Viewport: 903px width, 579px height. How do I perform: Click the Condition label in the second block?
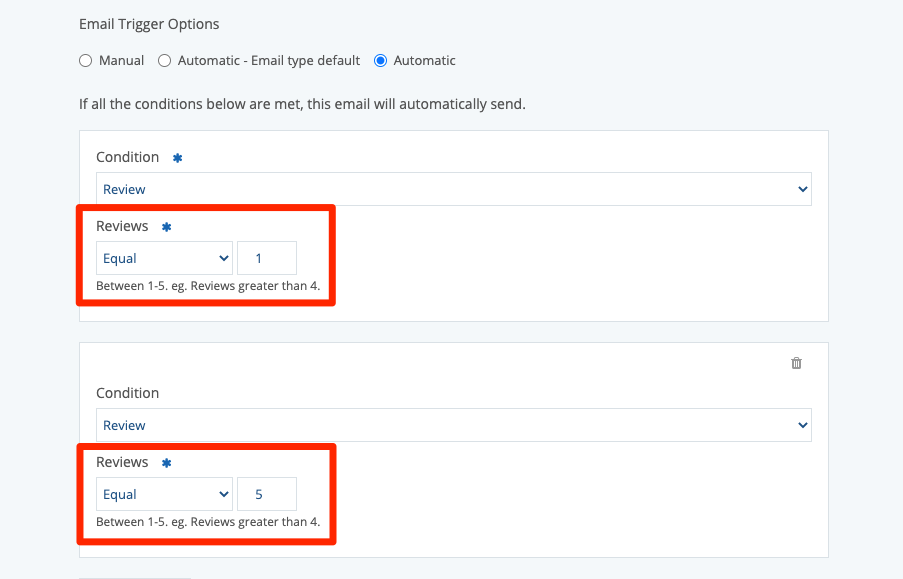(127, 393)
